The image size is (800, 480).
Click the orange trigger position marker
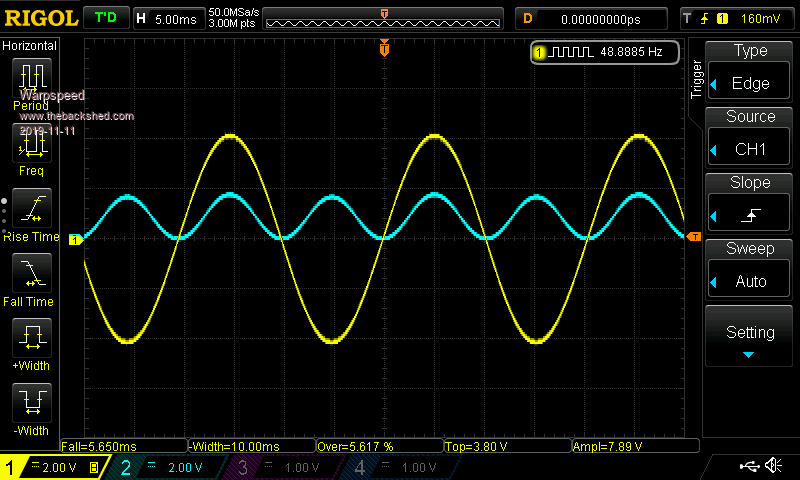tap(384, 48)
